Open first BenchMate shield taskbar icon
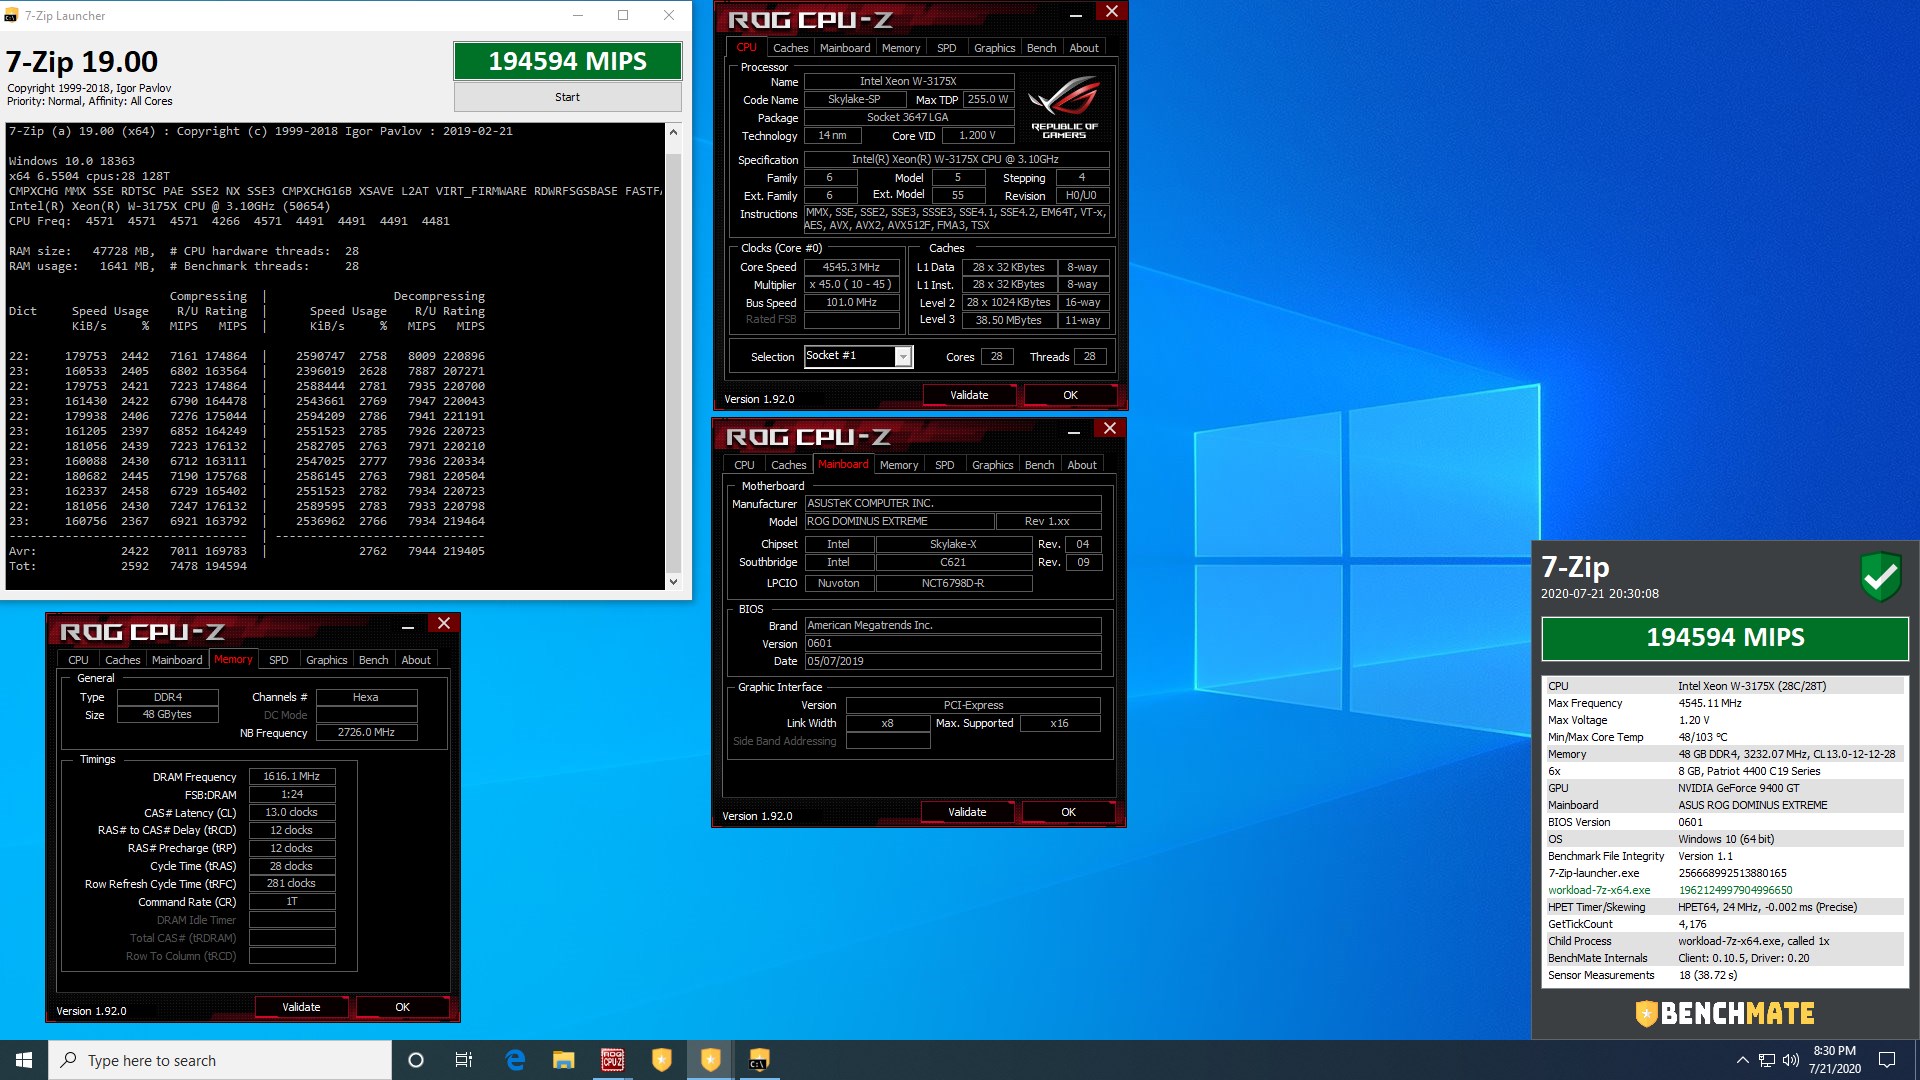This screenshot has width=1920, height=1080. [x=661, y=1060]
